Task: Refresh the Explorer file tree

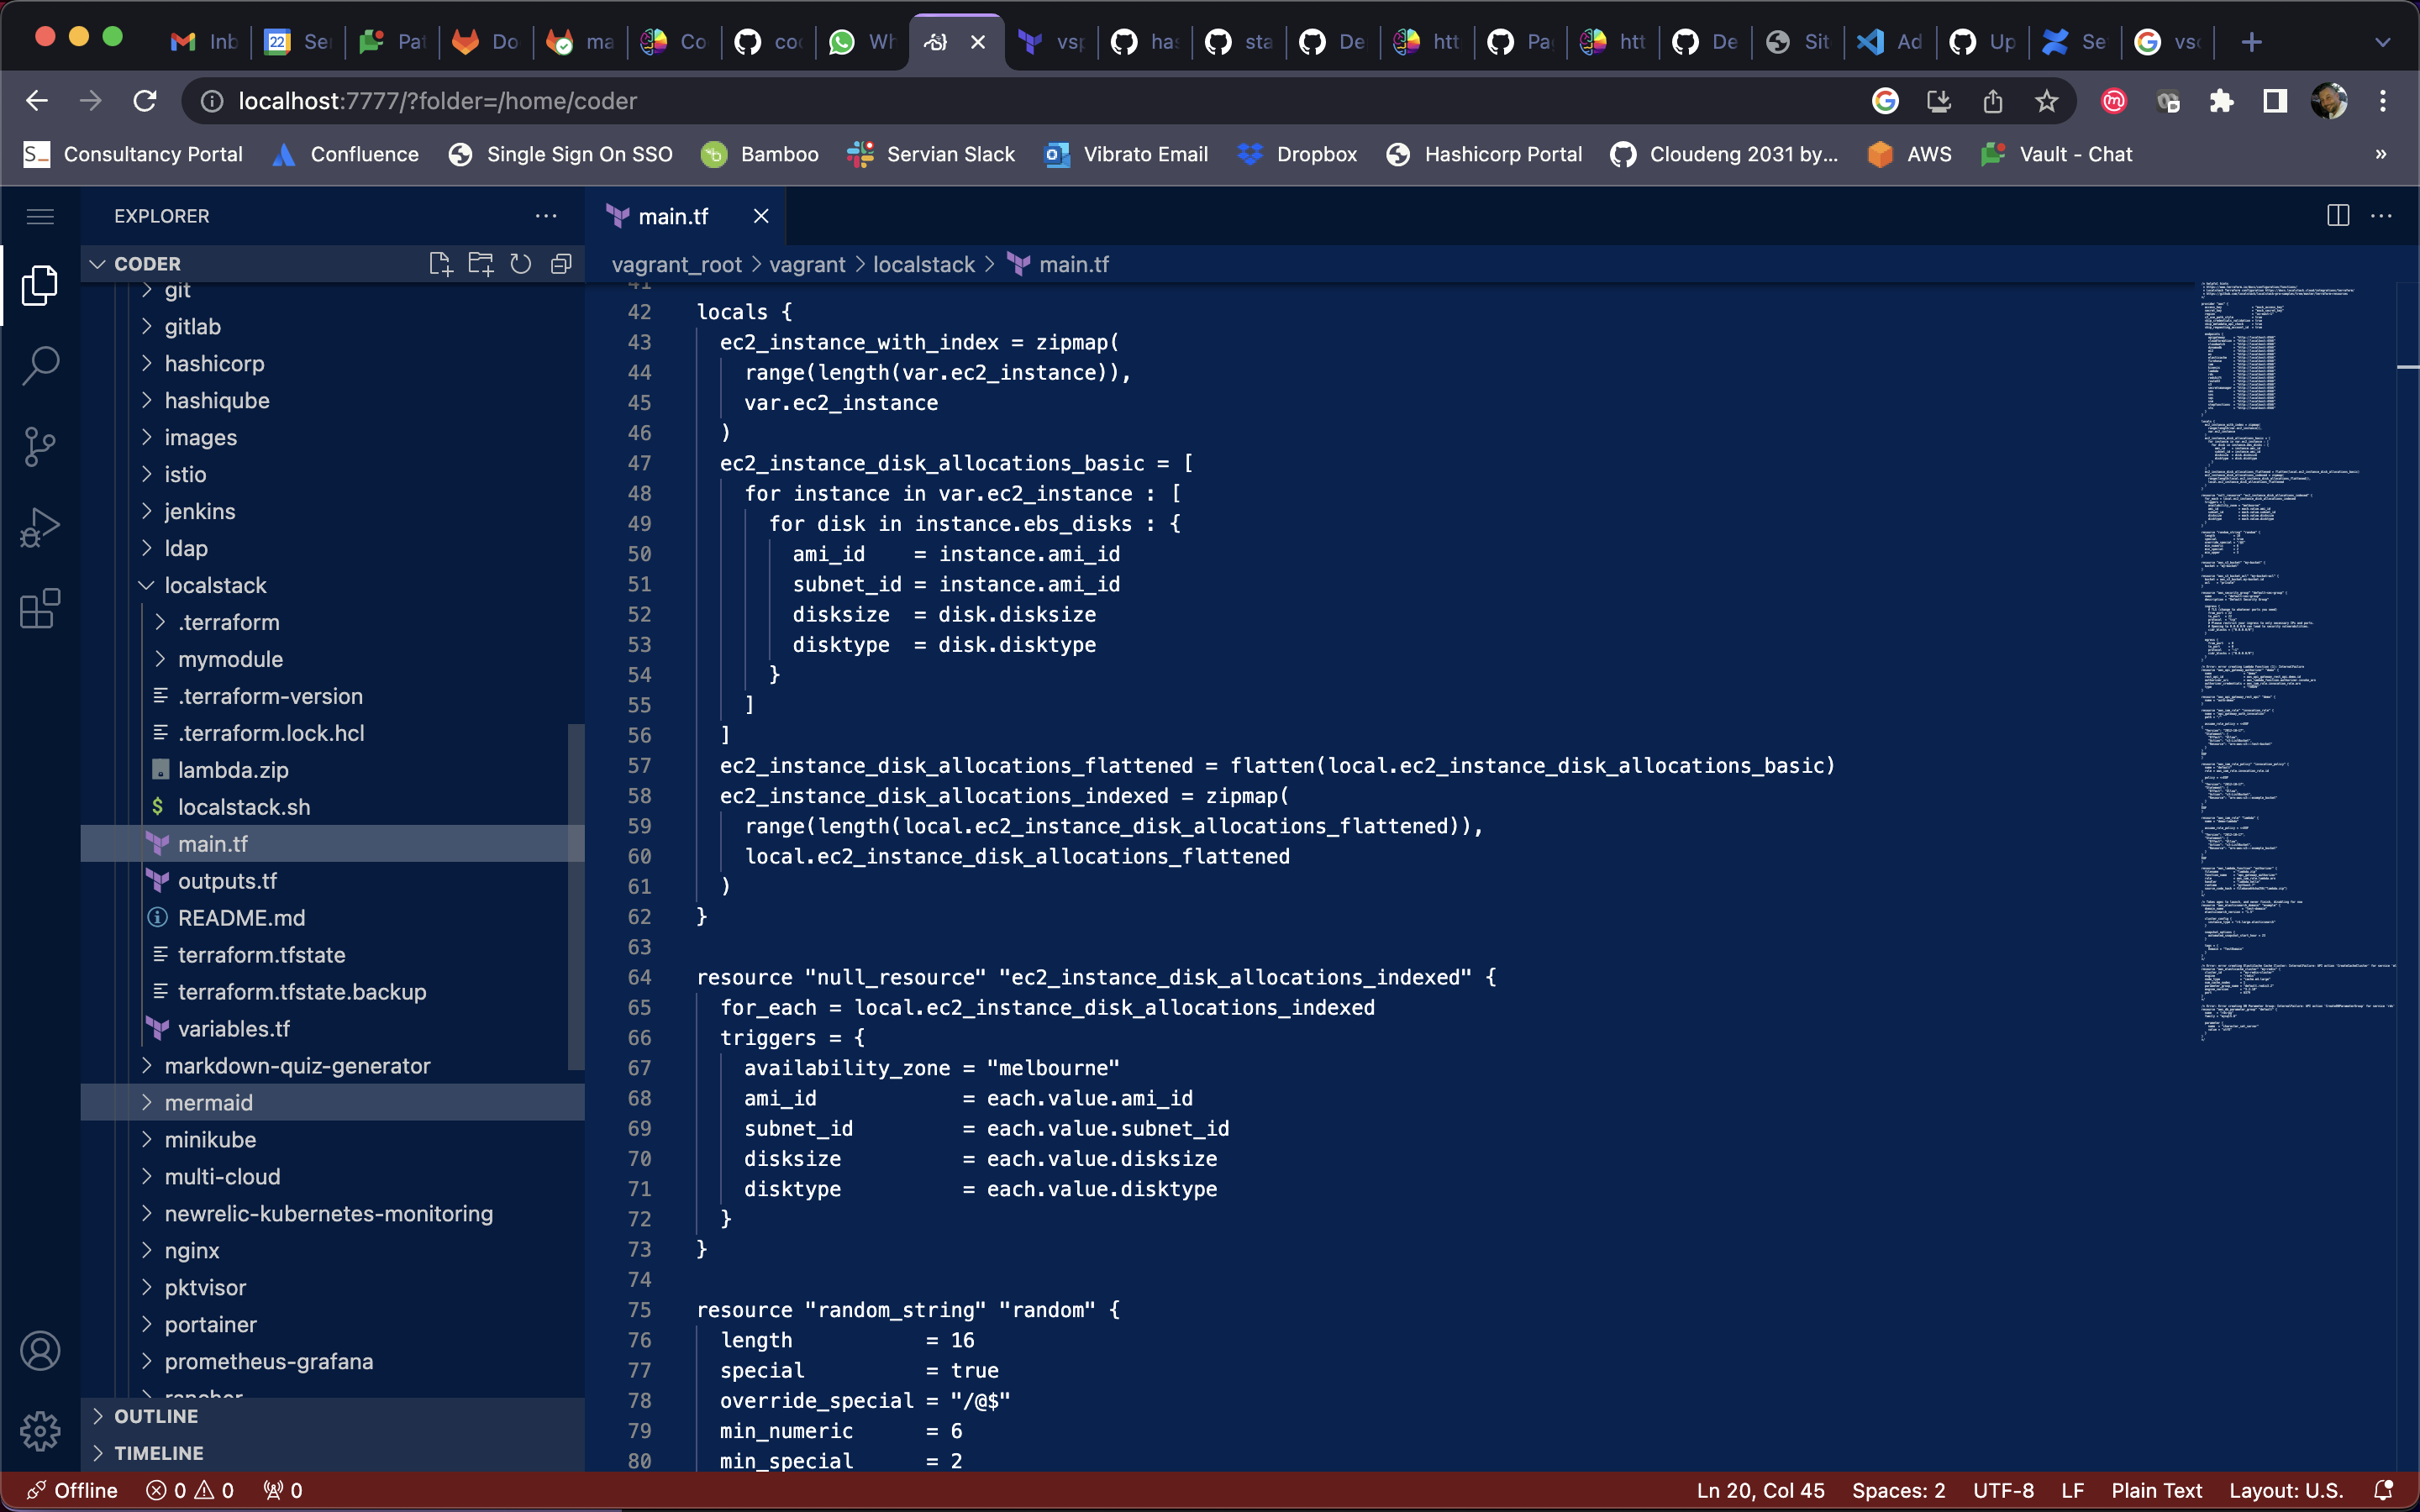Action: (x=520, y=263)
